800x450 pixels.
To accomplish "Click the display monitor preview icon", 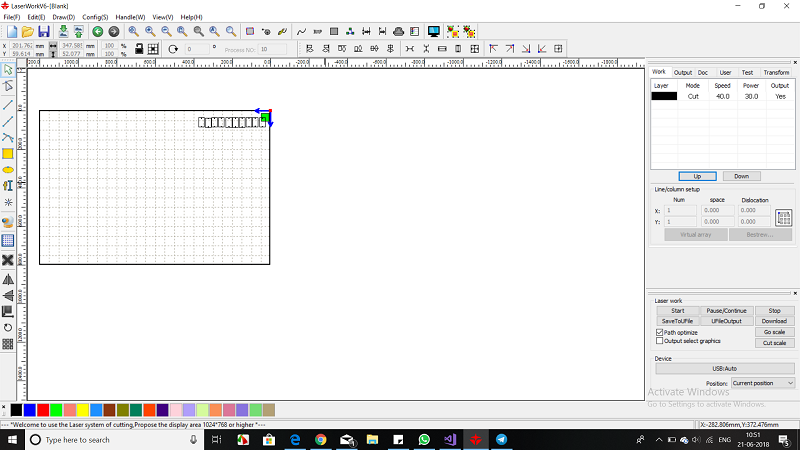I will [434, 32].
